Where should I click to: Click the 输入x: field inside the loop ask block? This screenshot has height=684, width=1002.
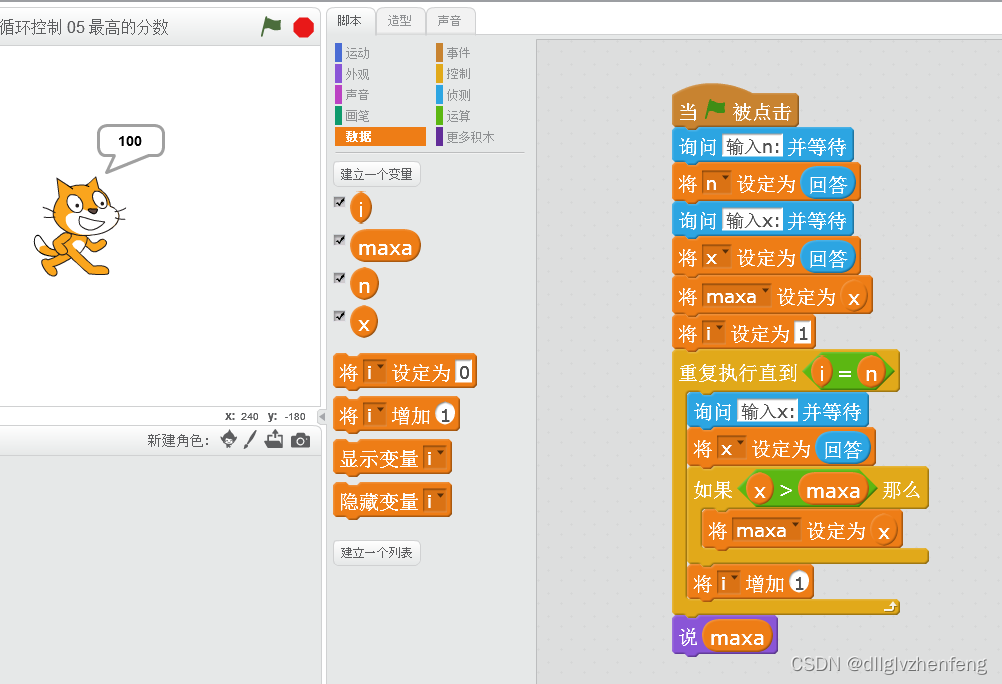[767, 411]
